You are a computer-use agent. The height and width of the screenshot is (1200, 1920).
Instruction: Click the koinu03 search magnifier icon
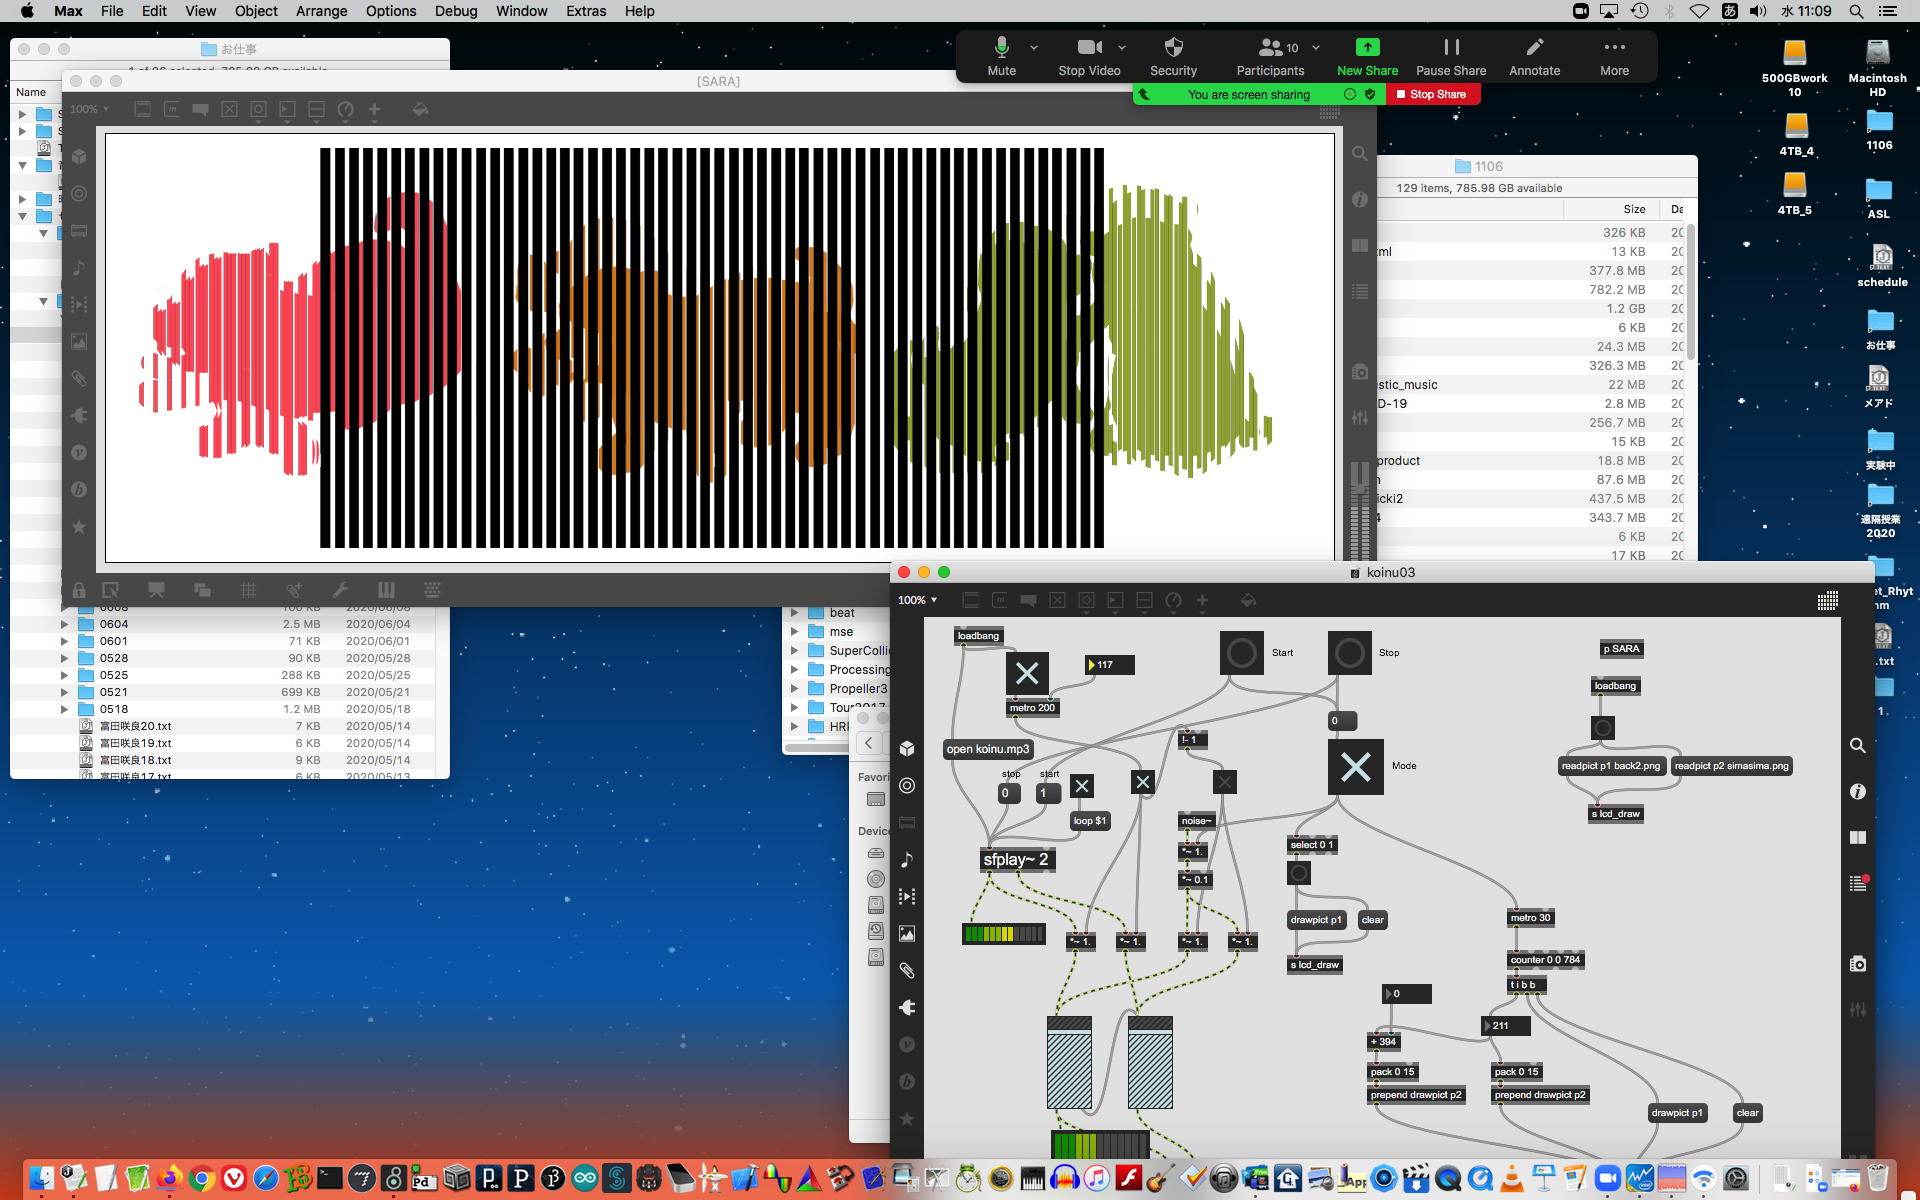coord(1857,746)
